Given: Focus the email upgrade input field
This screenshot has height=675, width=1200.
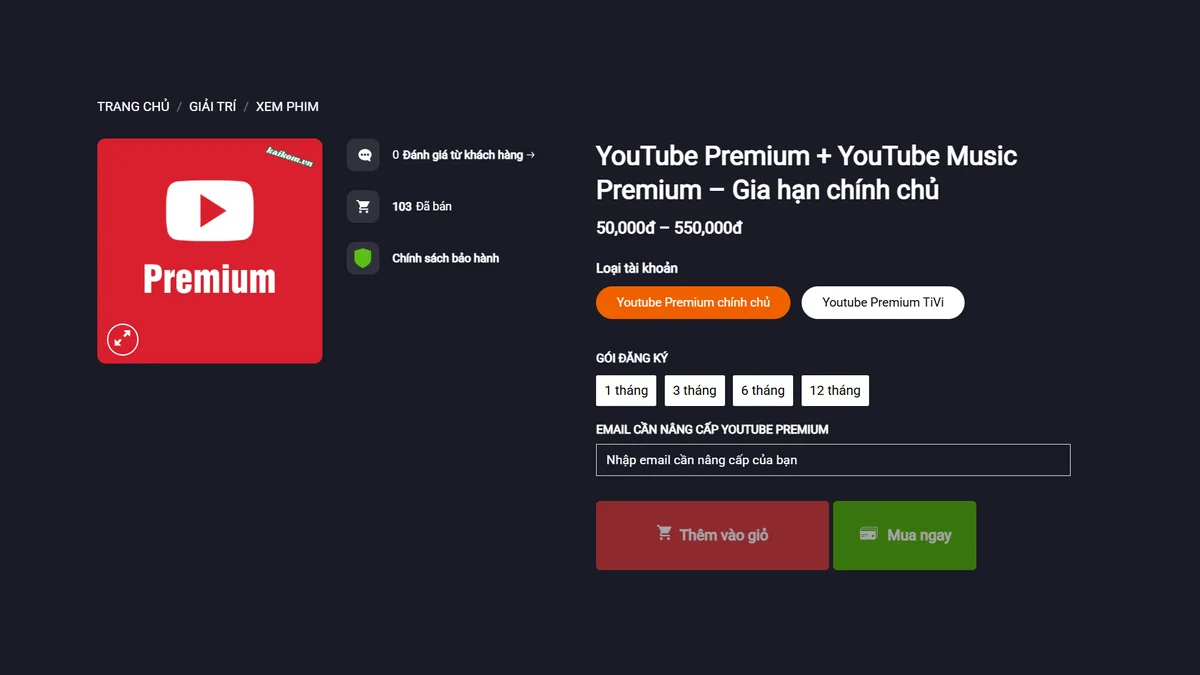Looking at the screenshot, I should tap(833, 460).
